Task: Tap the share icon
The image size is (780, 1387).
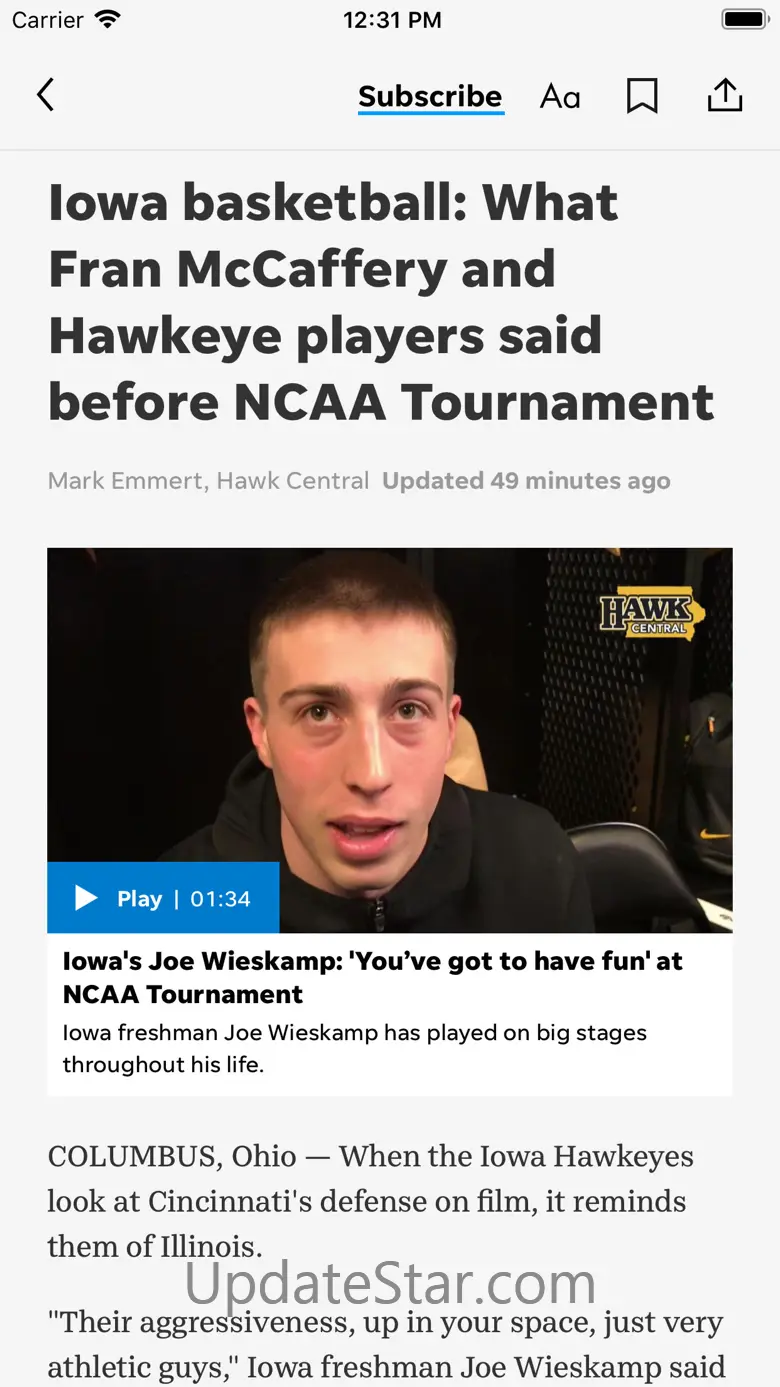Action: coord(725,95)
